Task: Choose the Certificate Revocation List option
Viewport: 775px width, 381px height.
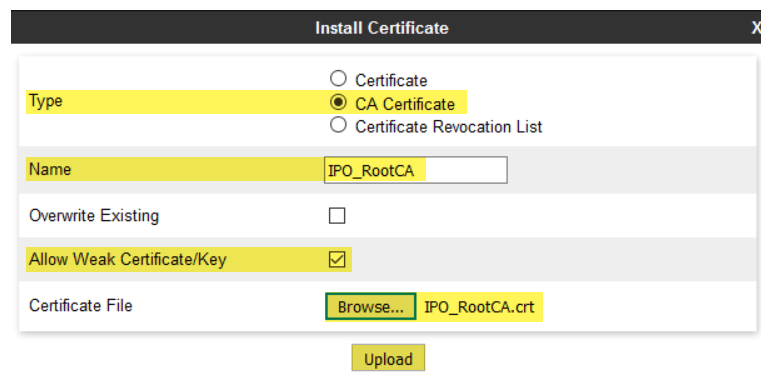Action: click(338, 126)
